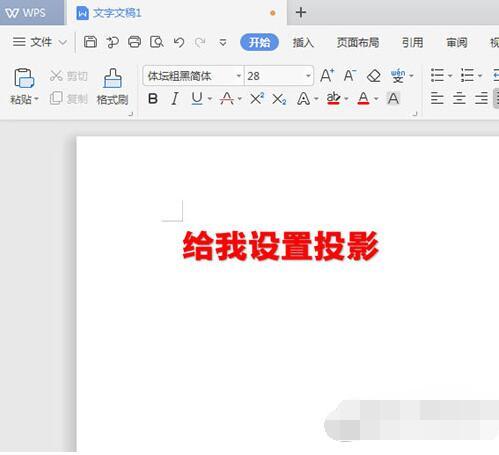Toggle underline formatting
The image size is (499, 455).
click(x=197, y=99)
